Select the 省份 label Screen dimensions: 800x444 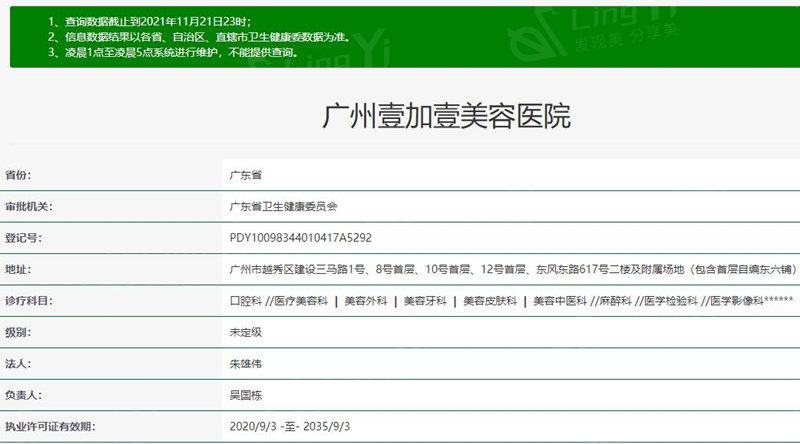[x=18, y=175]
